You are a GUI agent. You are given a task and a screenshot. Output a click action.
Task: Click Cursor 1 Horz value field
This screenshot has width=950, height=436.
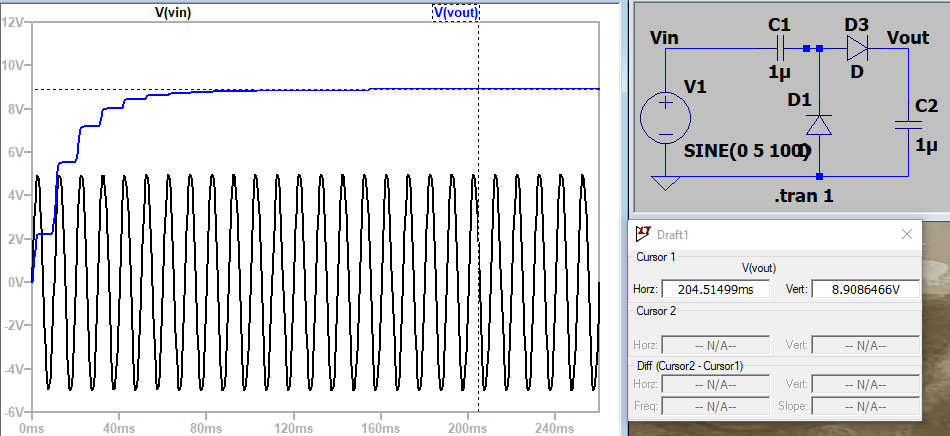(714, 289)
